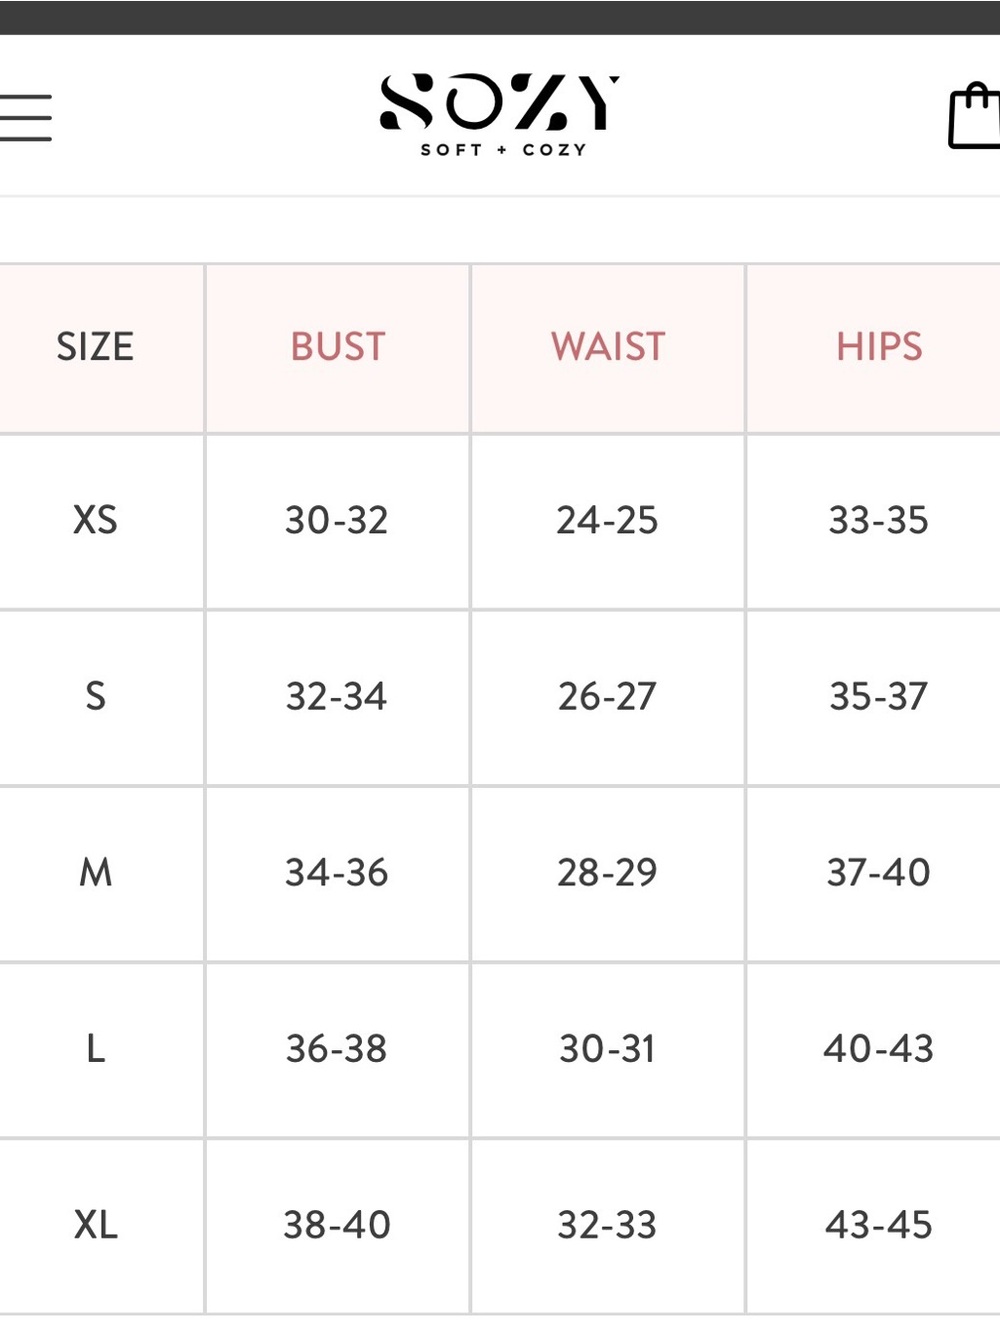Select the M hips value 37-40

point(879,872)
